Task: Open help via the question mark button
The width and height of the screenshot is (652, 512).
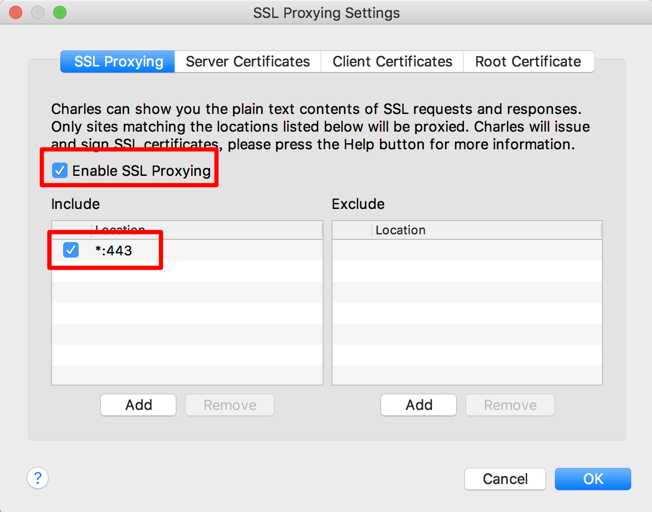Action: click(38, 478)
